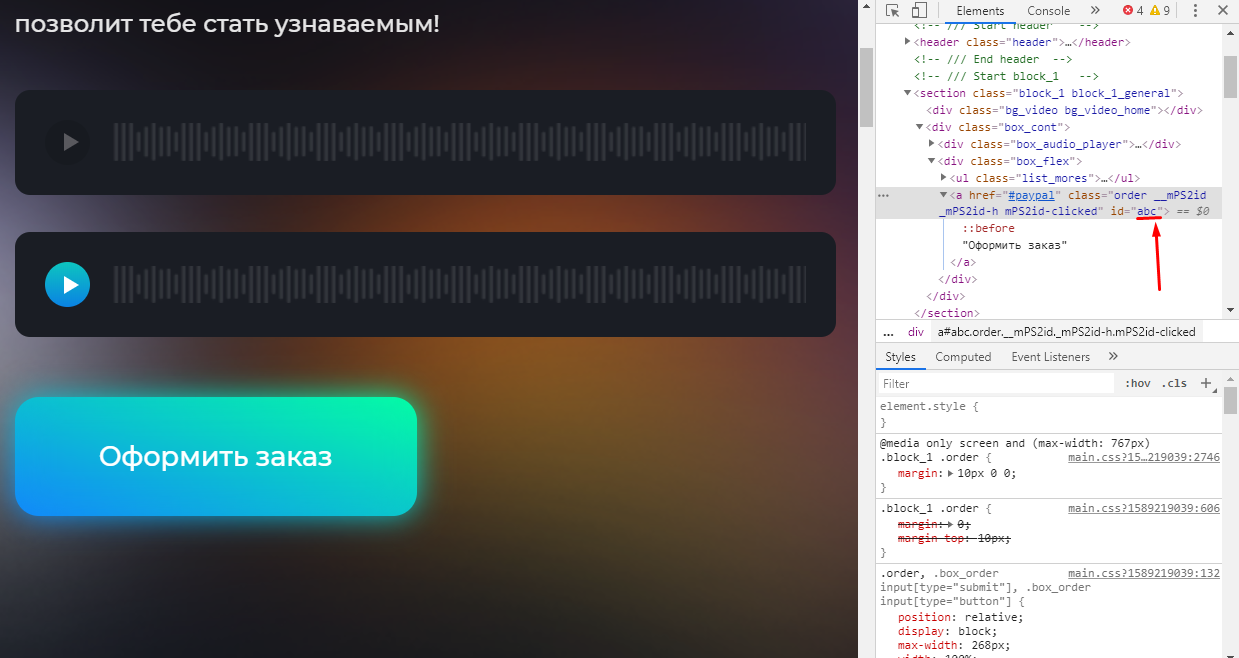
Task: Expand the list_mores ul node
Action: tap(943, 178)
